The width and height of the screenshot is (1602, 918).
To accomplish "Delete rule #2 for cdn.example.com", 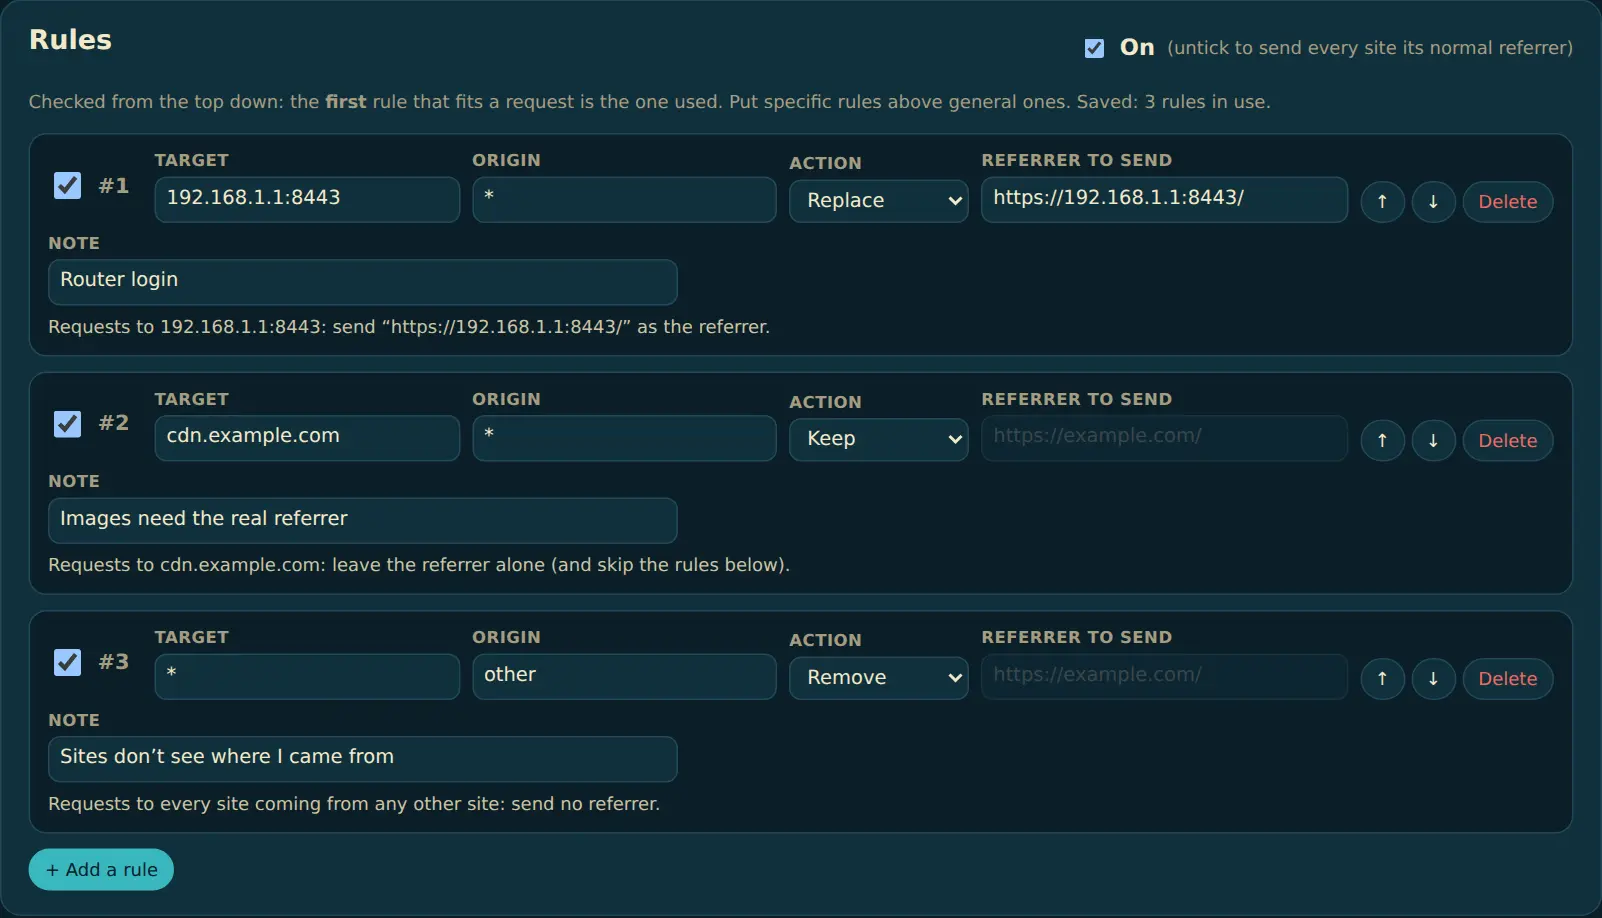I will (x=1507, y=440).
